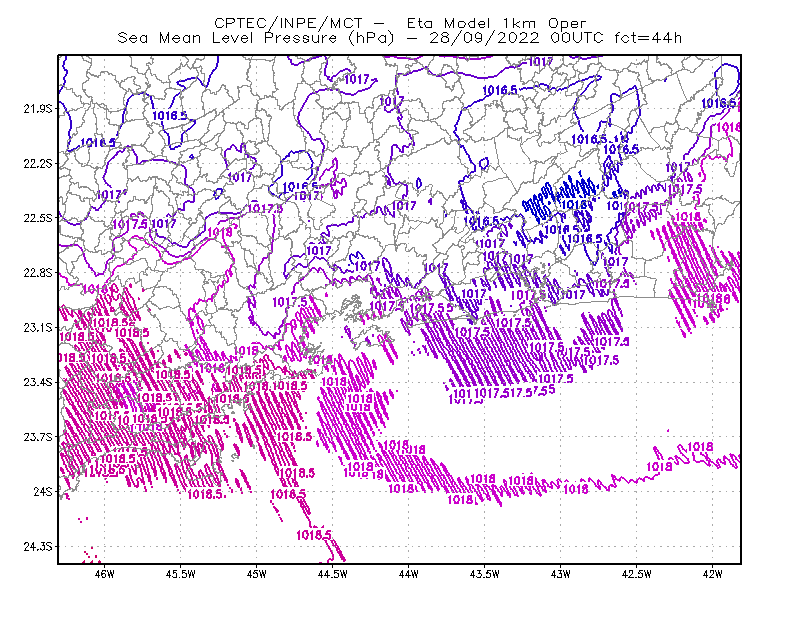Click the 'Sea Mean Level Pressure (hPa)' subtitle line

400,38
